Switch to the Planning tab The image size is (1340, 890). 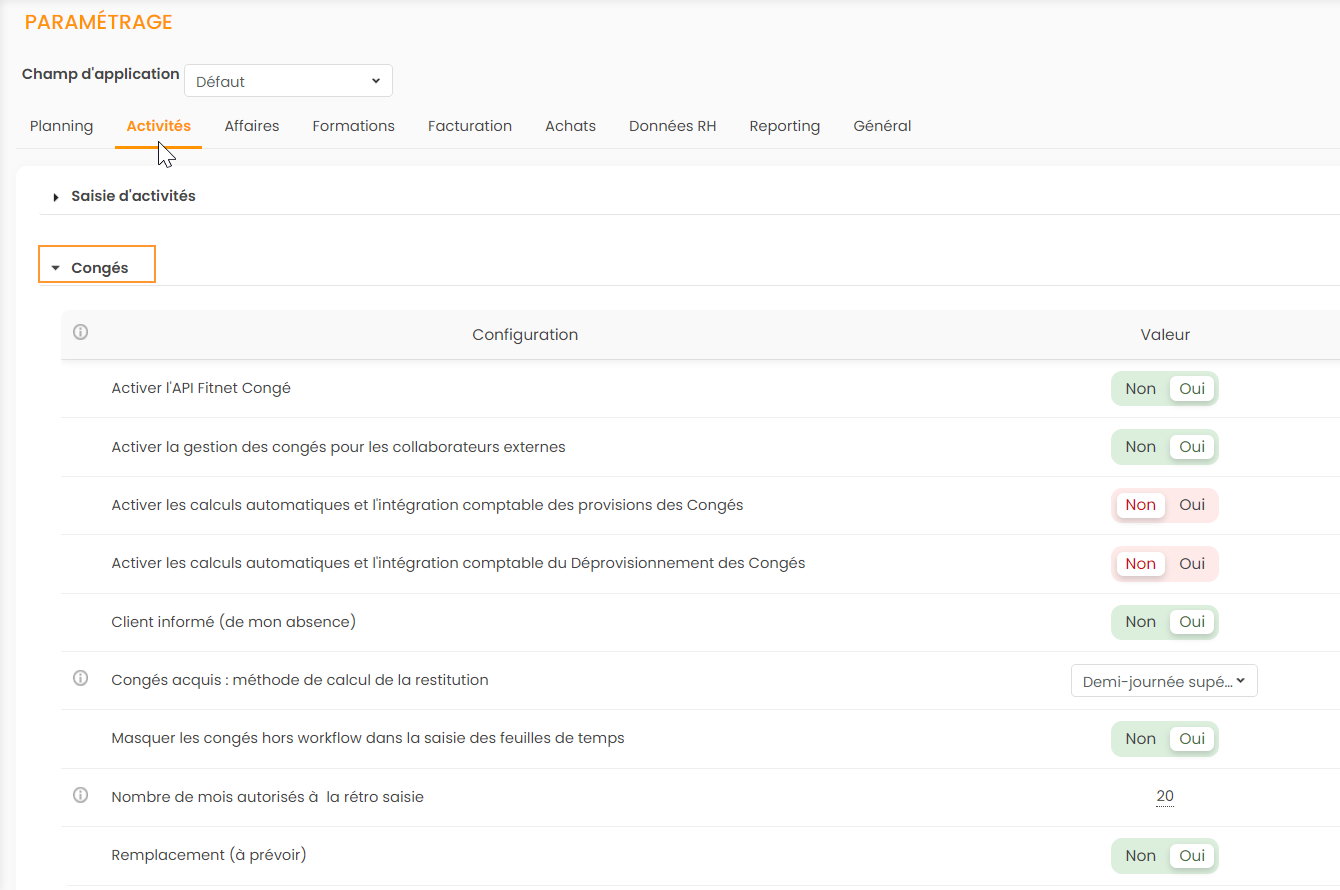coord(61,126)
